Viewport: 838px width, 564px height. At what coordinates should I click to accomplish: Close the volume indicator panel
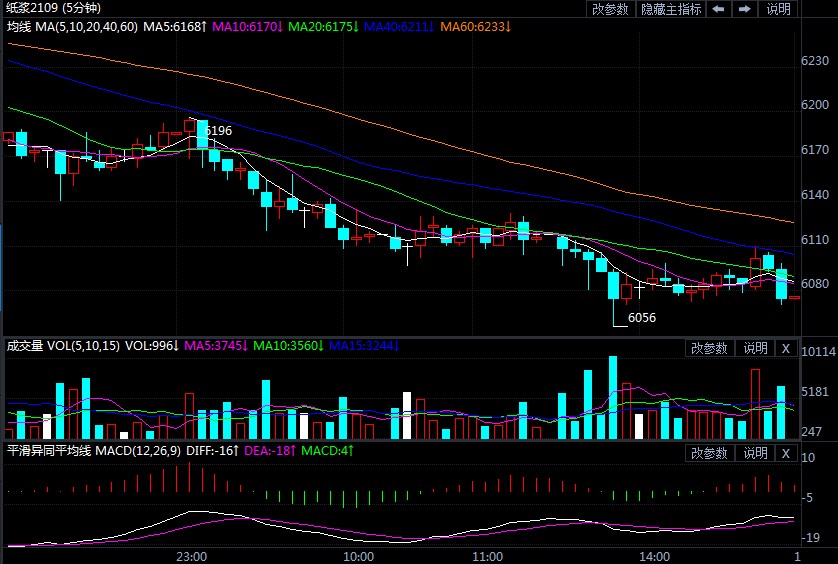pos(786,348)
